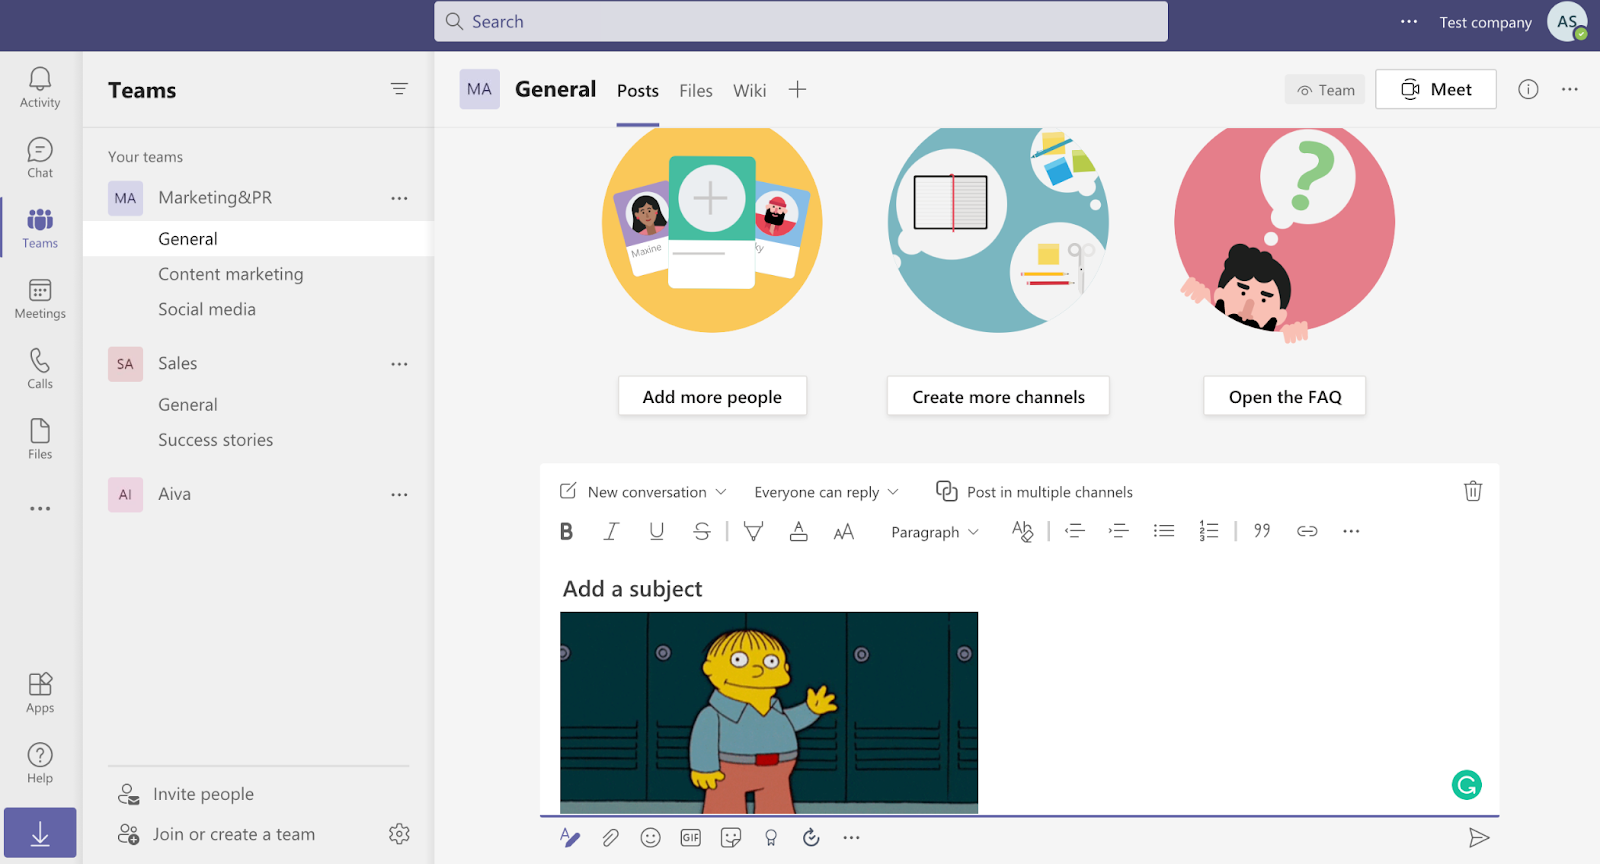Open more options for Marketing&PR team
This screenshot has width=1600, height=864.
click(x=399, y=198)
